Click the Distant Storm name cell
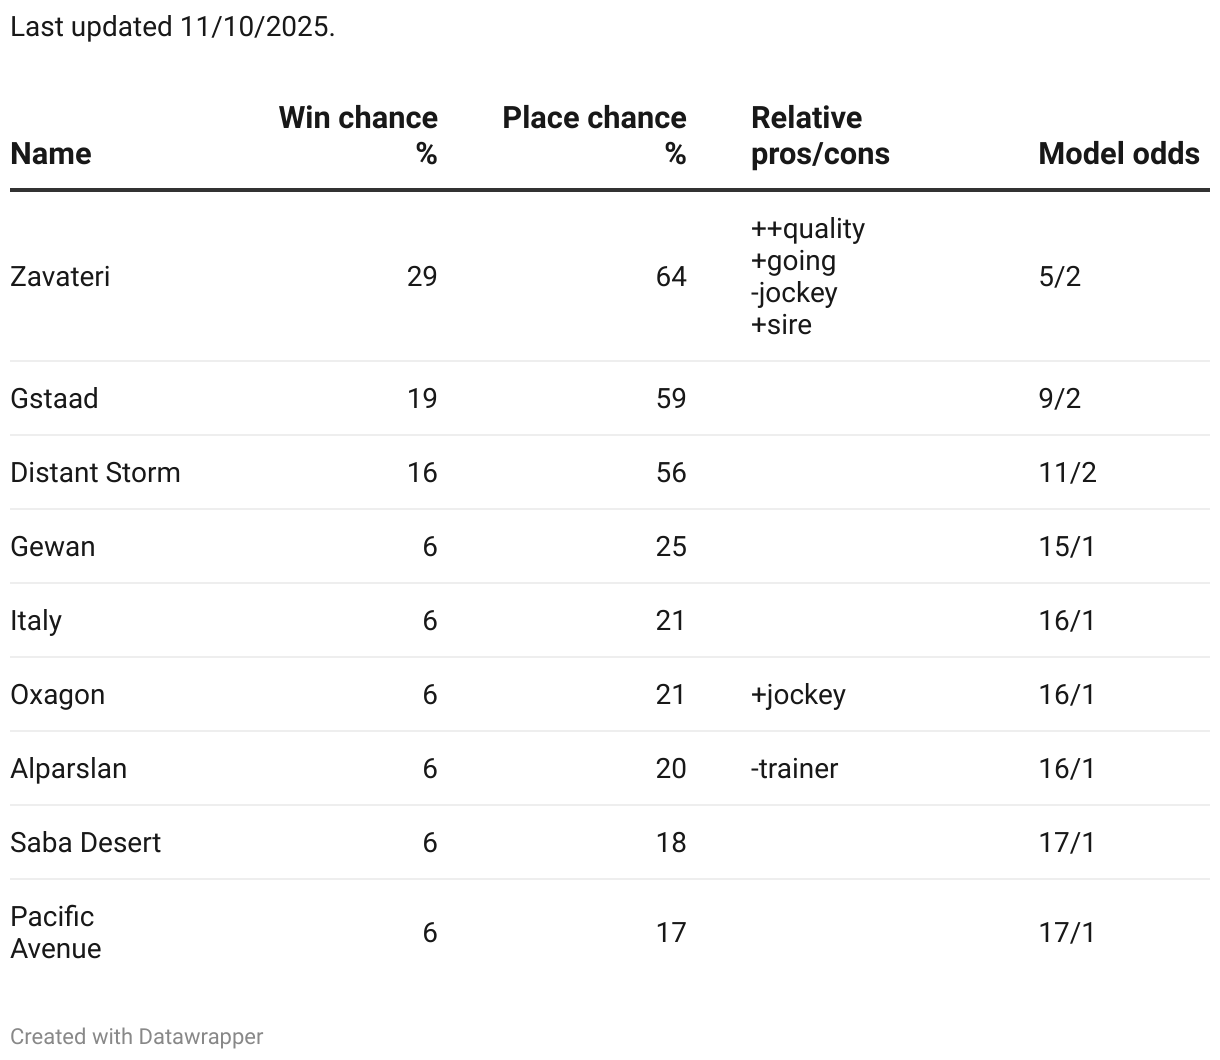 coord(95,472)
